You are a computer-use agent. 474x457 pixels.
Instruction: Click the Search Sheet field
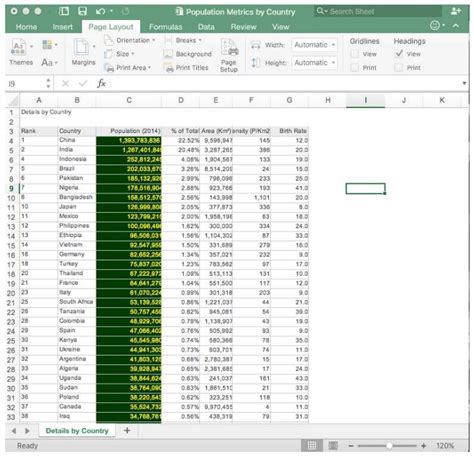point(378,11)
